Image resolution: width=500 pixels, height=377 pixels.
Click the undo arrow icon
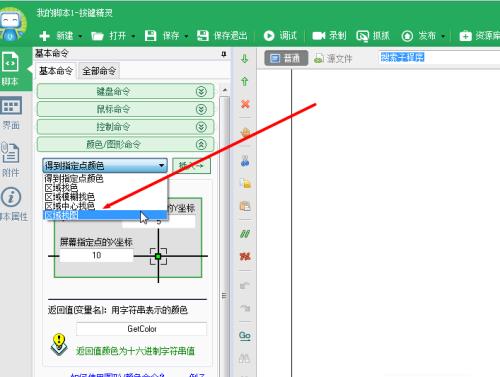point(245,285)
